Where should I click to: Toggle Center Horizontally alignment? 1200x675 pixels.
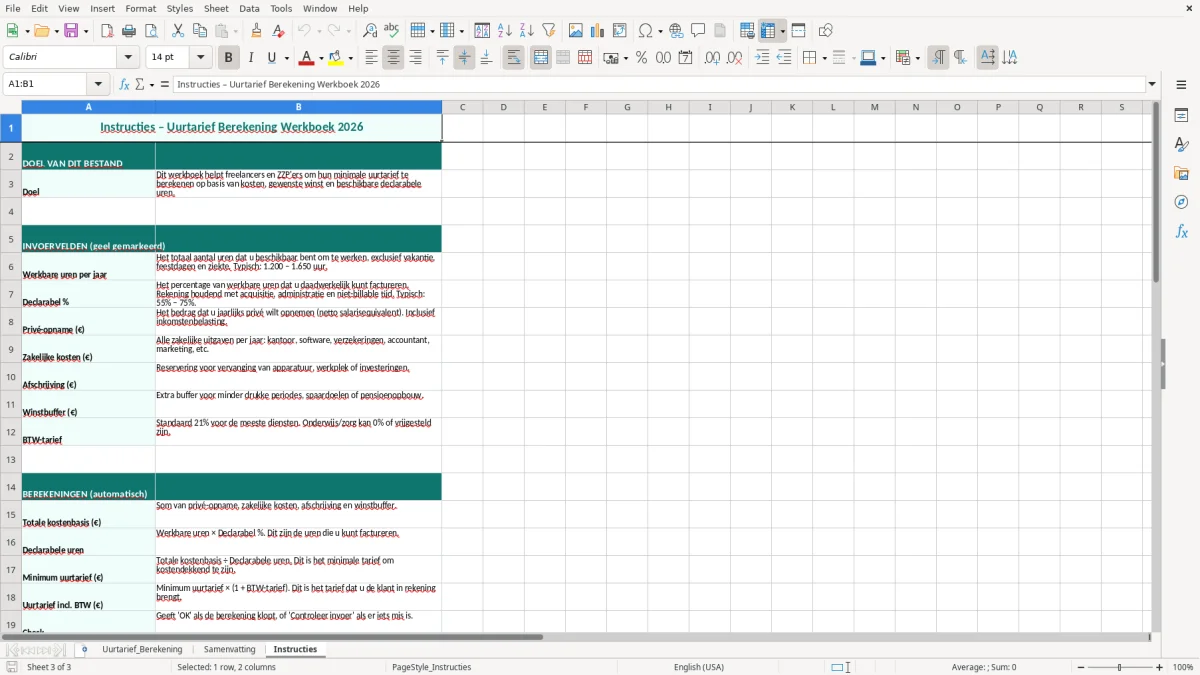(x=393, y=58)
